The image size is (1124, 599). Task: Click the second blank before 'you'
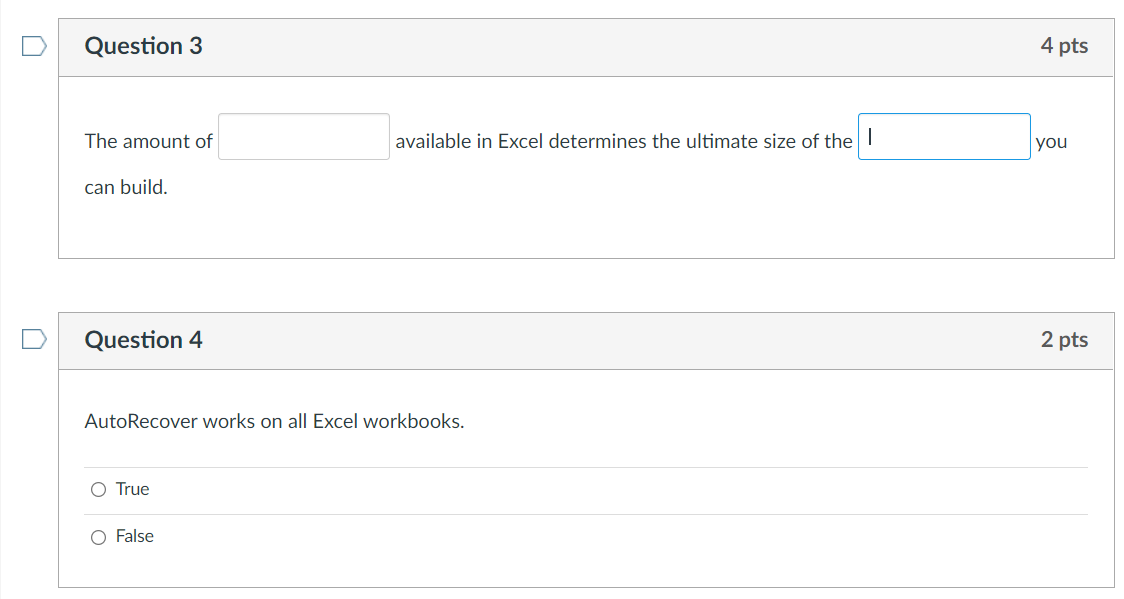943,137
